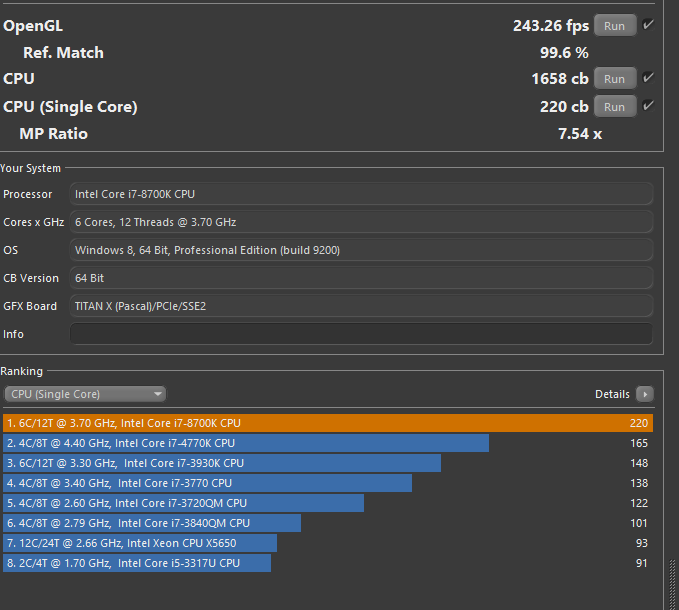Click the Cores x GHz field
Viewport: 679px width, 610px height.
coord(361,222)
